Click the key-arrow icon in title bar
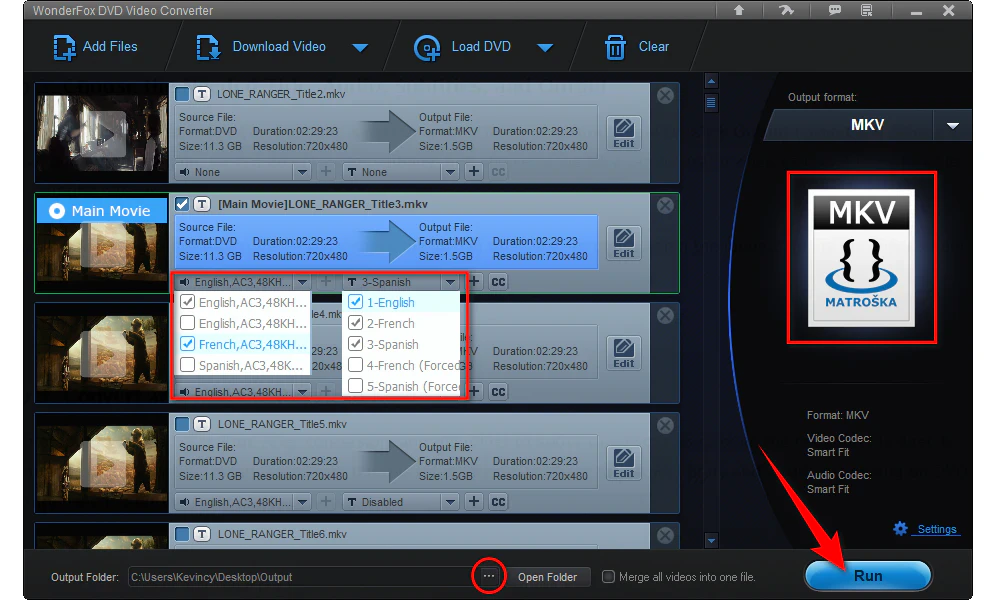This screenshot has width=1000, height=600. coord(786,10)
